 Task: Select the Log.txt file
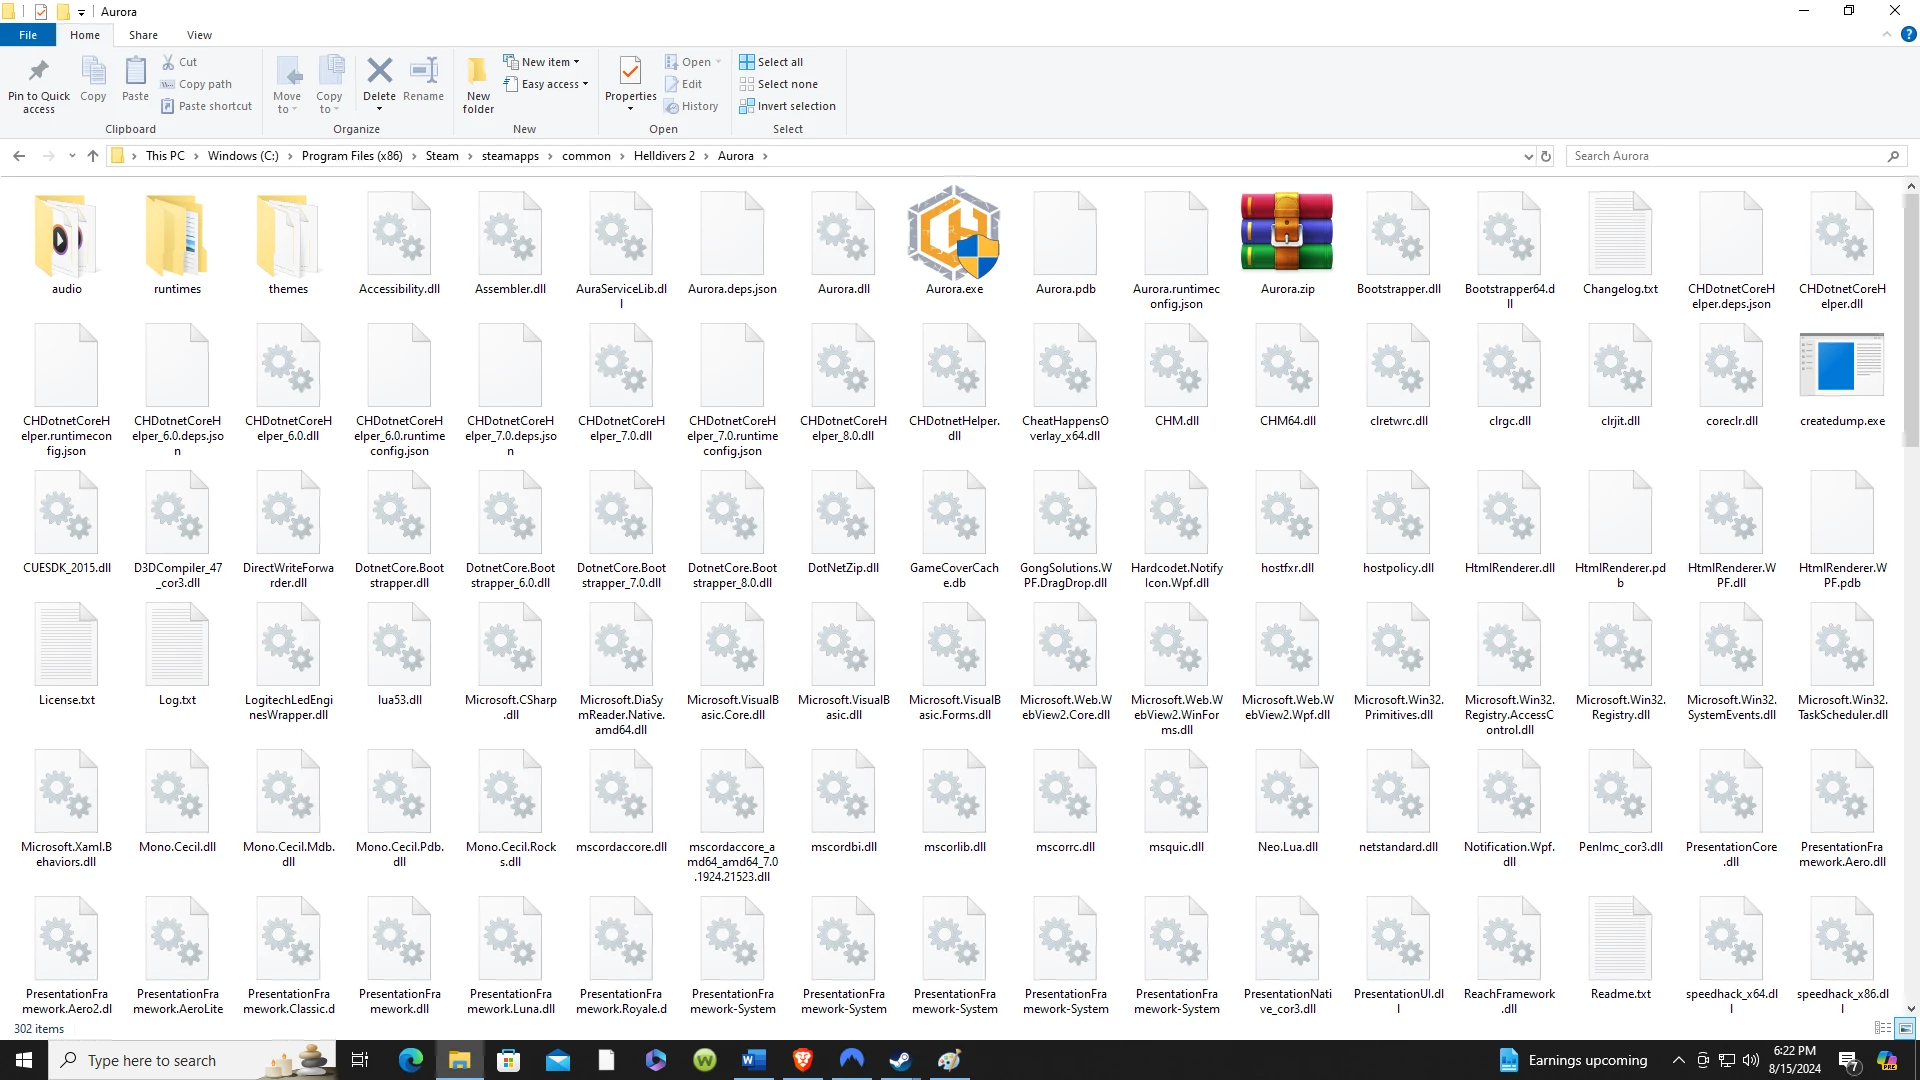(177, 655)
